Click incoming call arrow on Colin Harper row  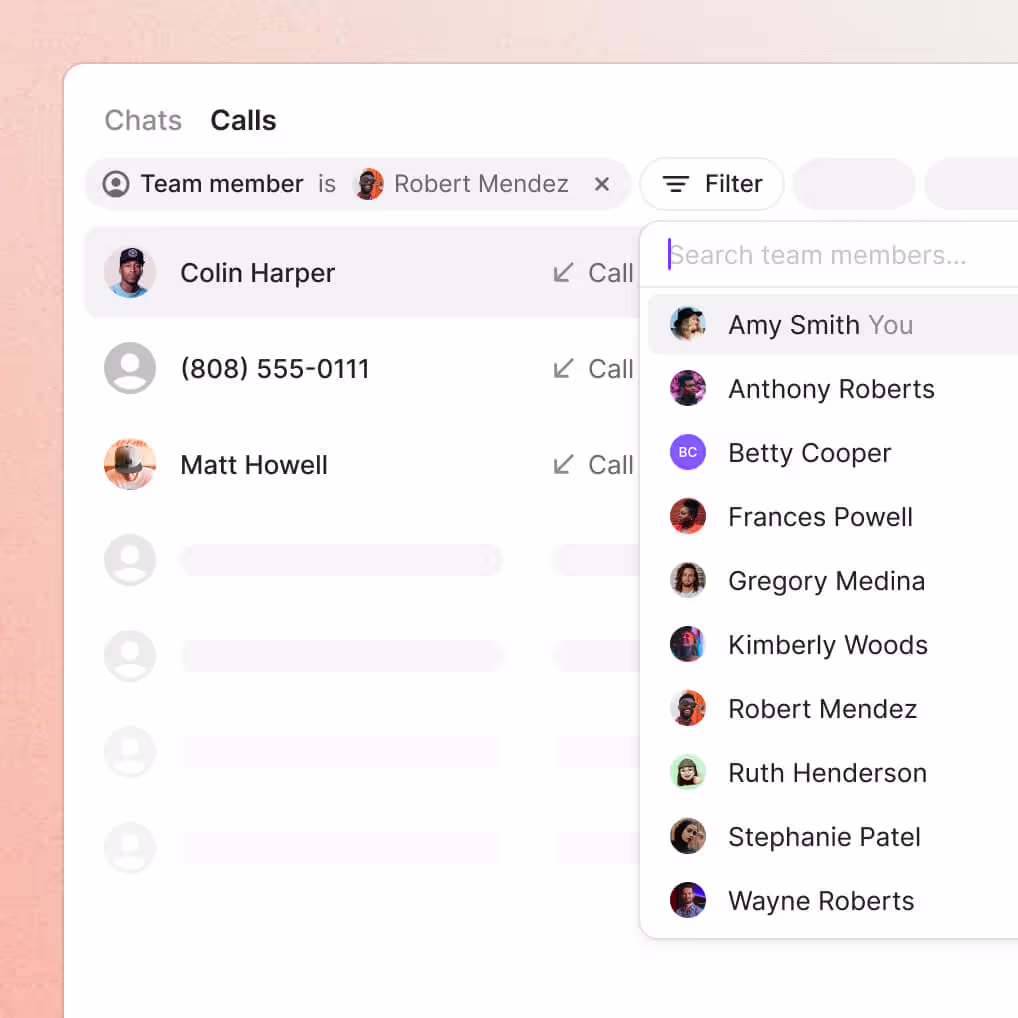pos(564,273)
